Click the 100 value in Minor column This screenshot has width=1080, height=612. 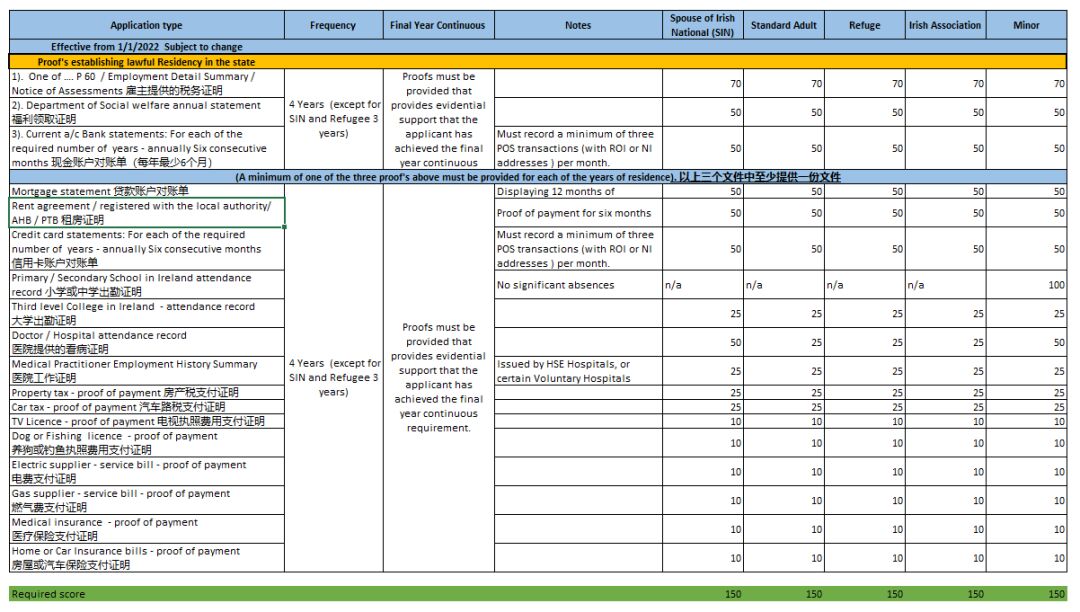pos(1027,285)
